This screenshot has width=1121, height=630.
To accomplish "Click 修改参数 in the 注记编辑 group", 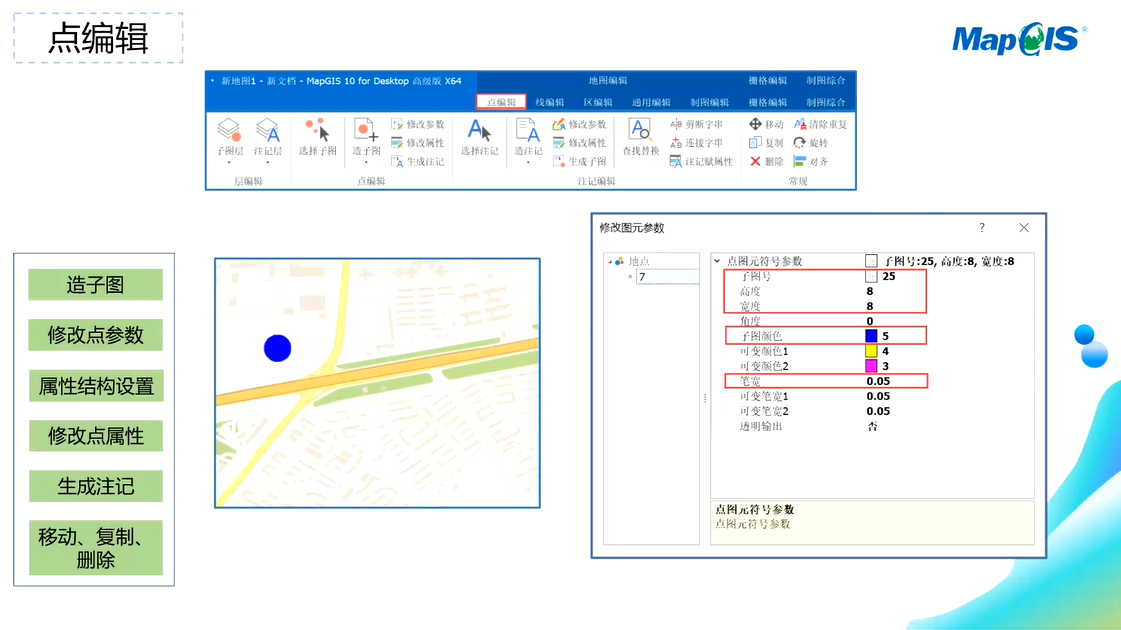I will (x=580, y=124).
